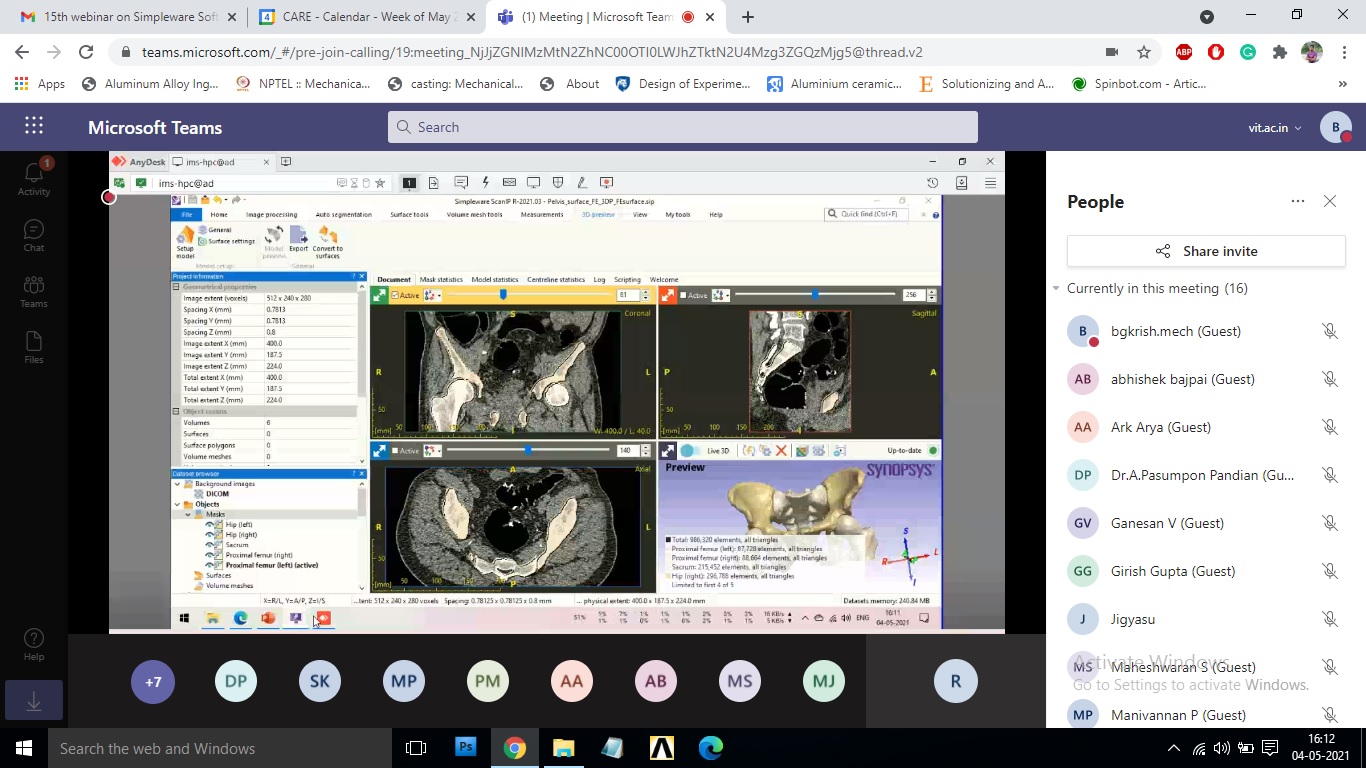Image resolution: width=1366 pixels, height=768 pixels.
Task: Toggle visibility of the Hip (left) mask
Action: [x=211, y=525]
